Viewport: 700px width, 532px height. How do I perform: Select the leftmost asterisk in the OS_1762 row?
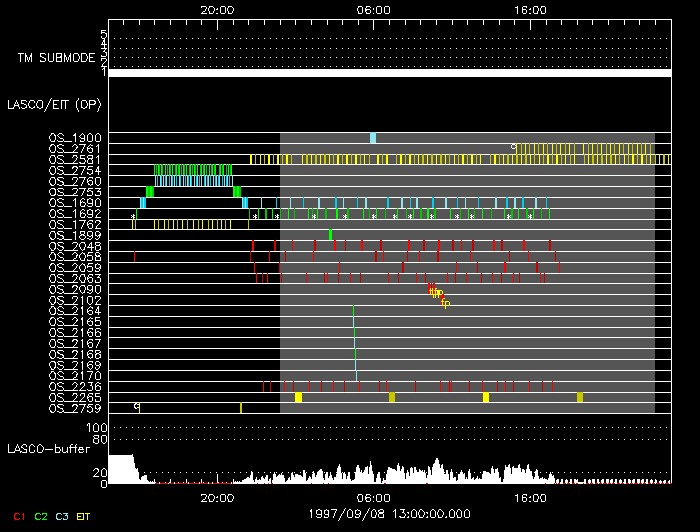133,215
